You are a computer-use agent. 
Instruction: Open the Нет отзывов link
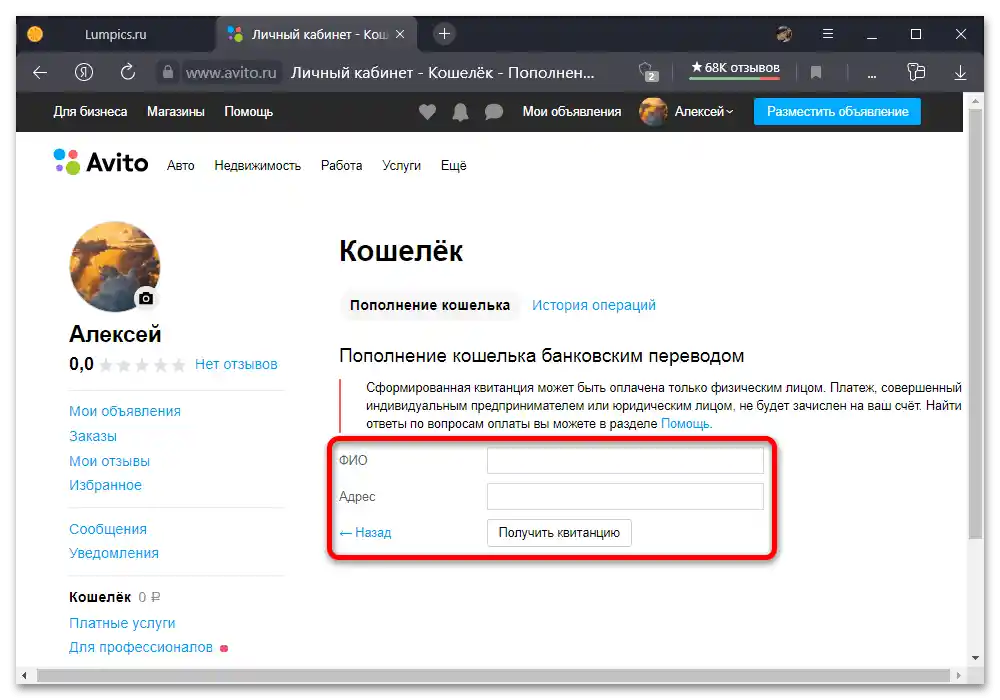pos(236,365)
